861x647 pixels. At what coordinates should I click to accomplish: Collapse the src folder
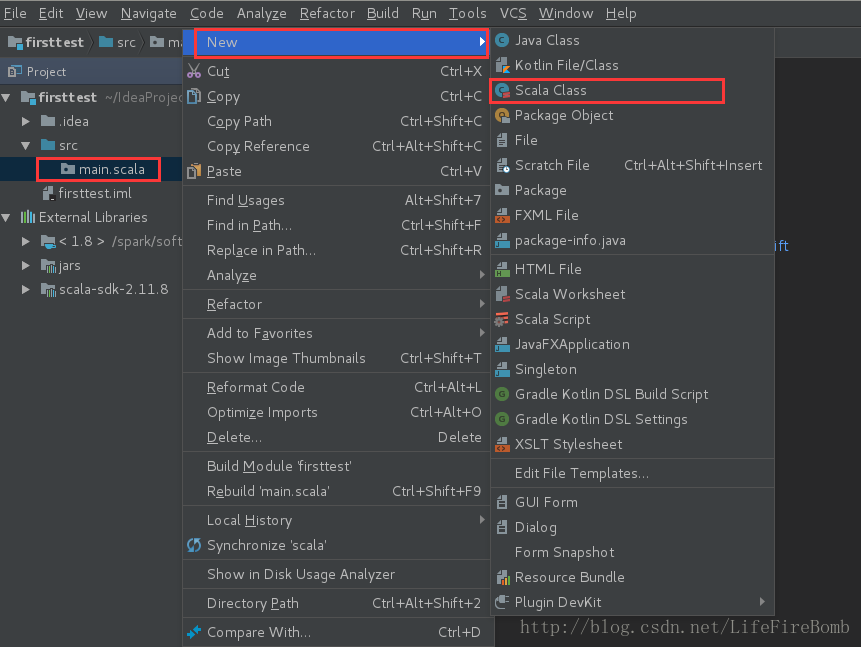(26, 146)
